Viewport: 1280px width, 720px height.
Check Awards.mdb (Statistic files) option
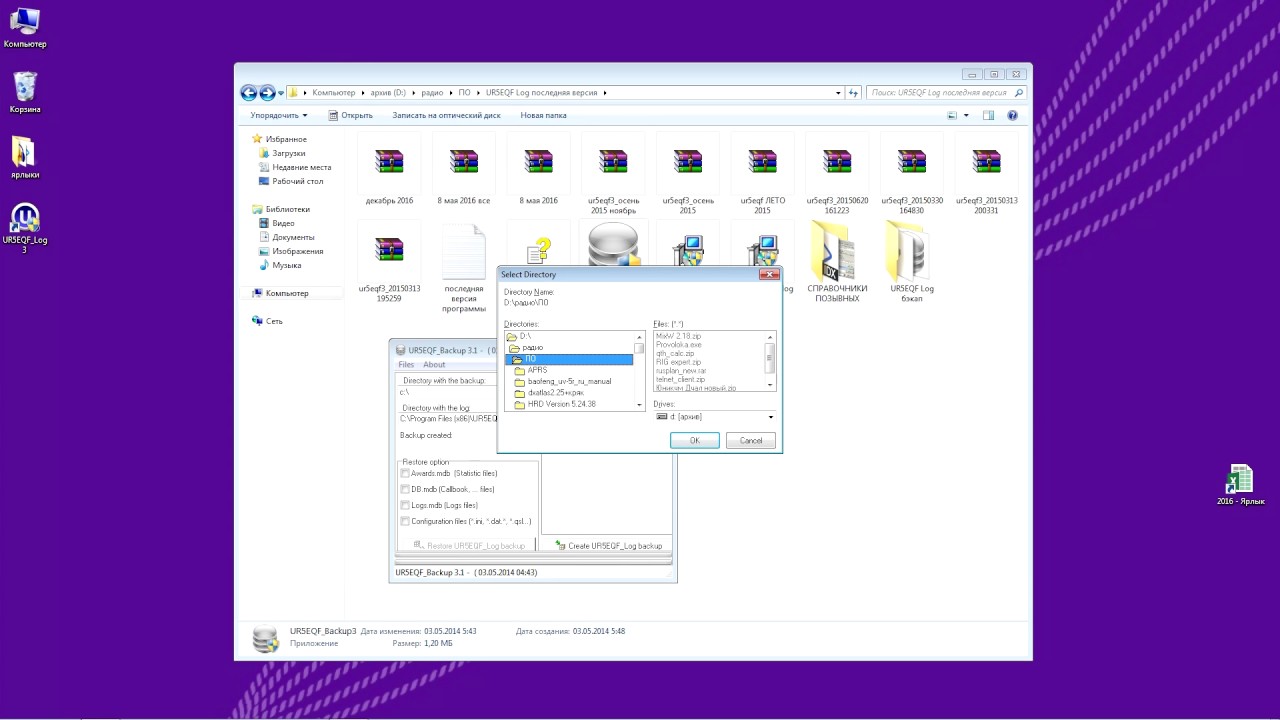pos(405,473)
